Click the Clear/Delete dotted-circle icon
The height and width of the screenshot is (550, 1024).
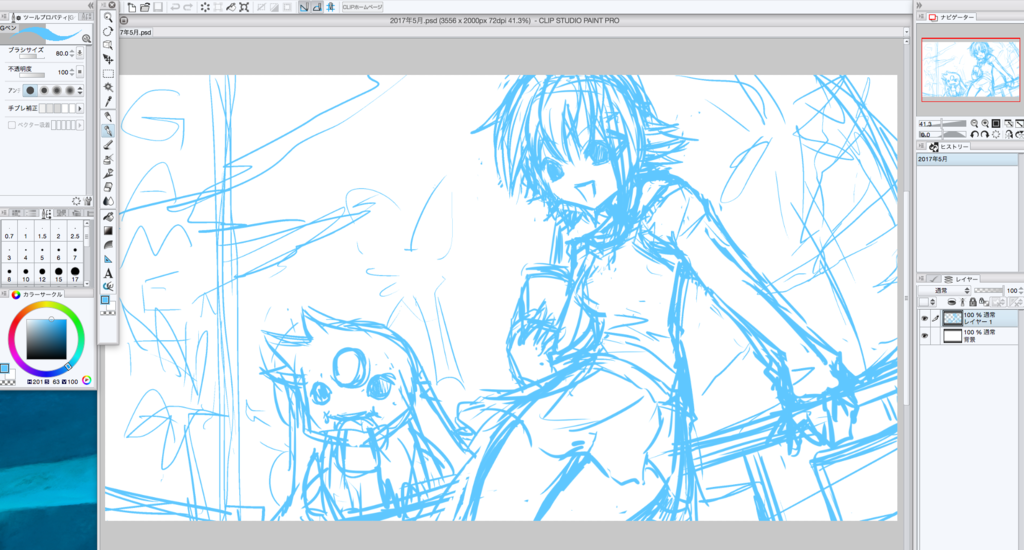click(205, 7)
